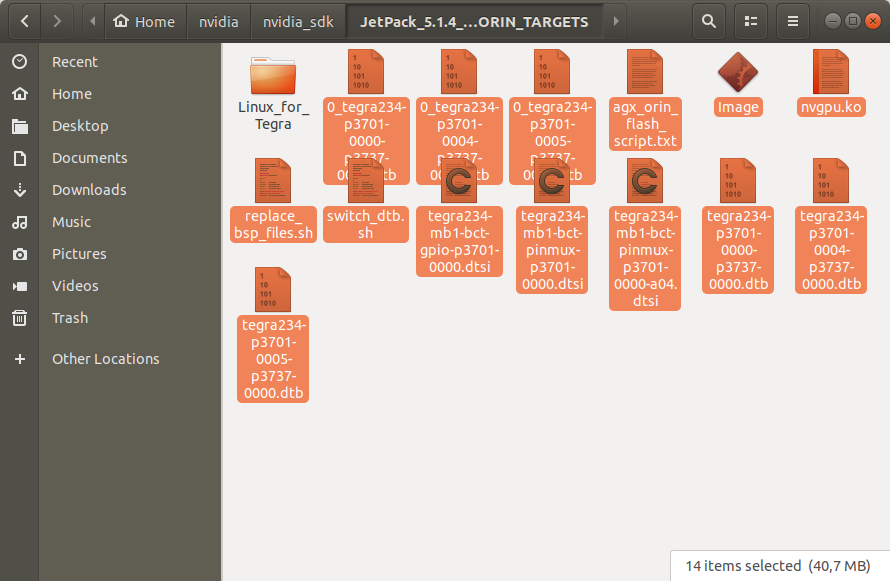Go forward to the next folder
The height and width of the screenshot is (581, 890).
pyautogui.click(x=57, y=22)
